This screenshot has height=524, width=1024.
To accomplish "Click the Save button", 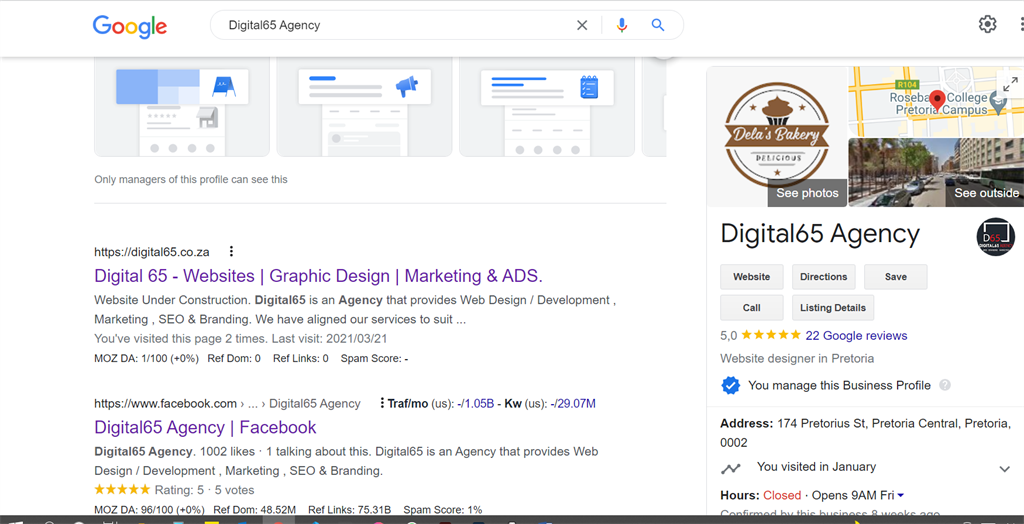I will [895, 277].
